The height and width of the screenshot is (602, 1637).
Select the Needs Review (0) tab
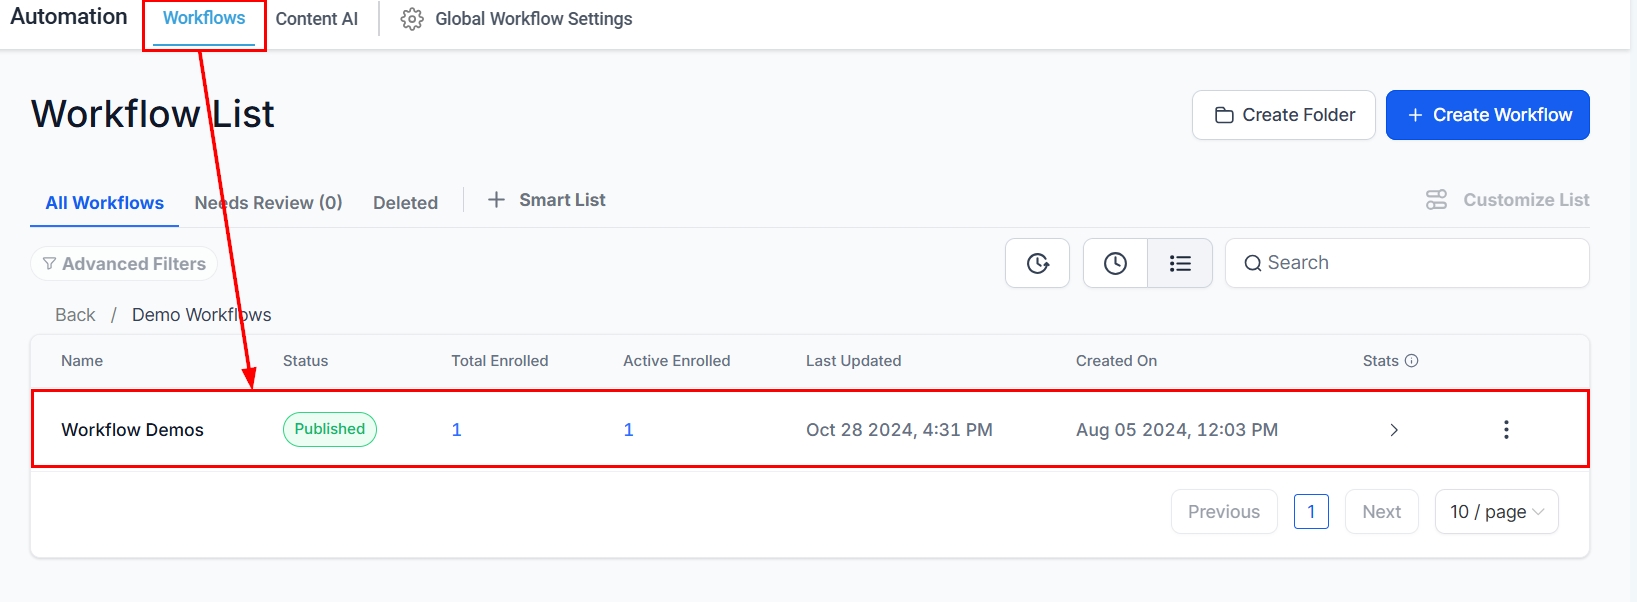268,203
